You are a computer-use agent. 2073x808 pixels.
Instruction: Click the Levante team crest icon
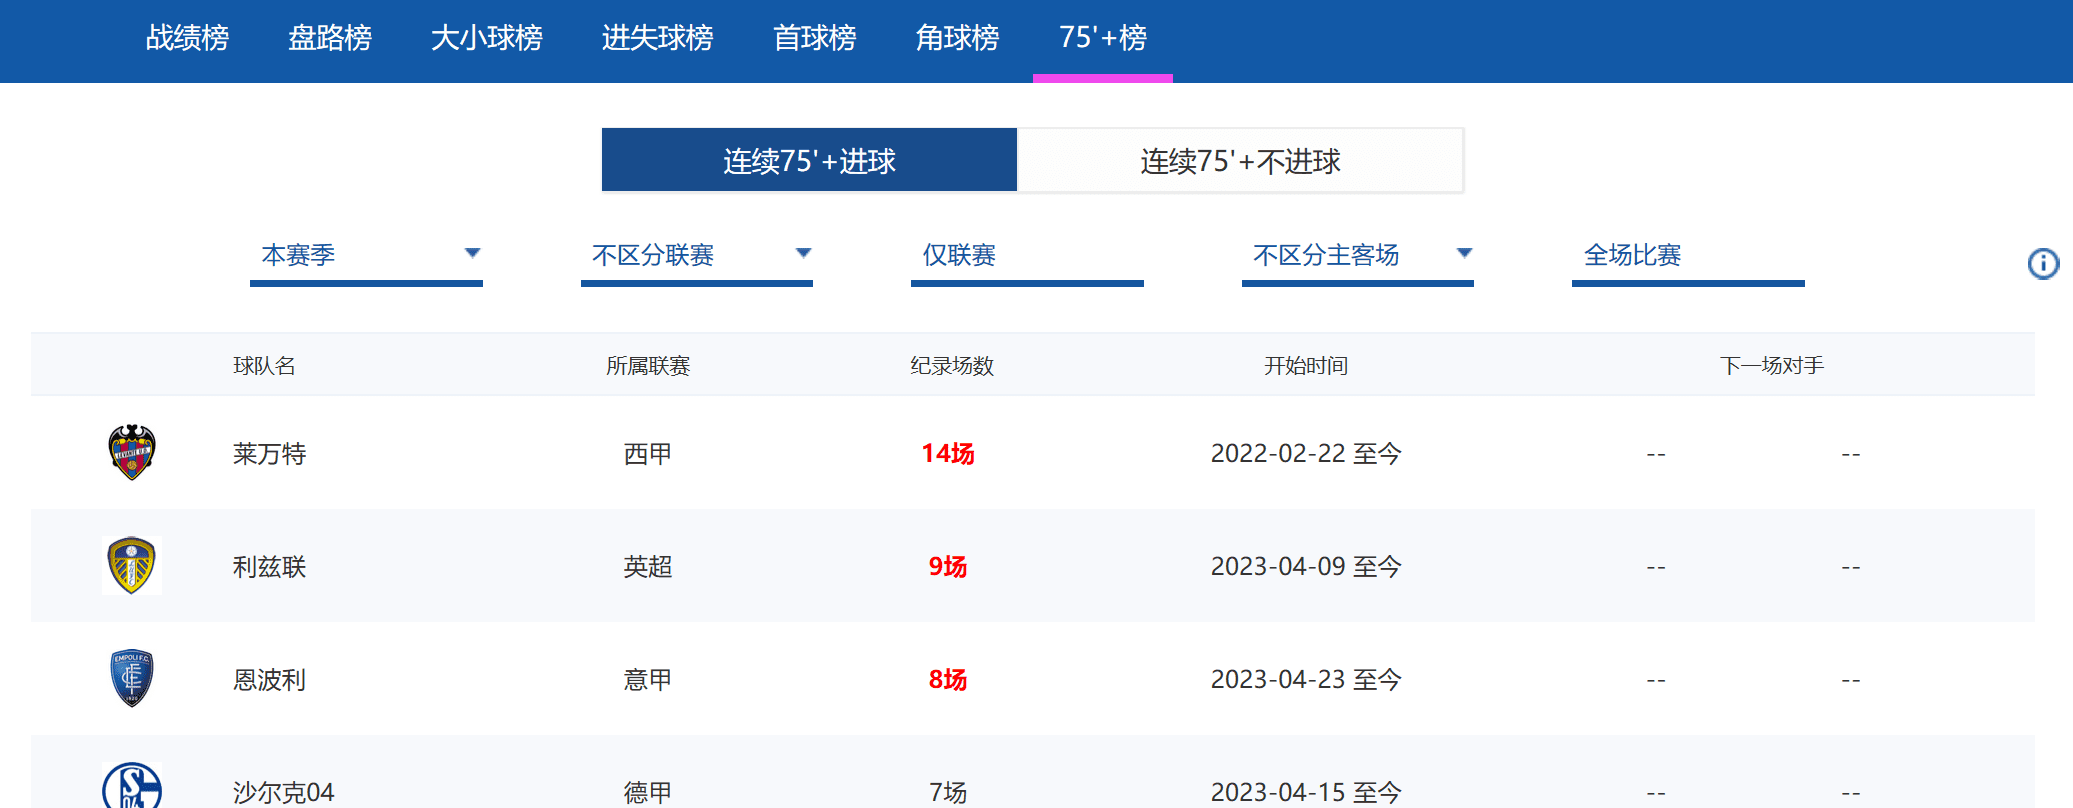(131, 453)
